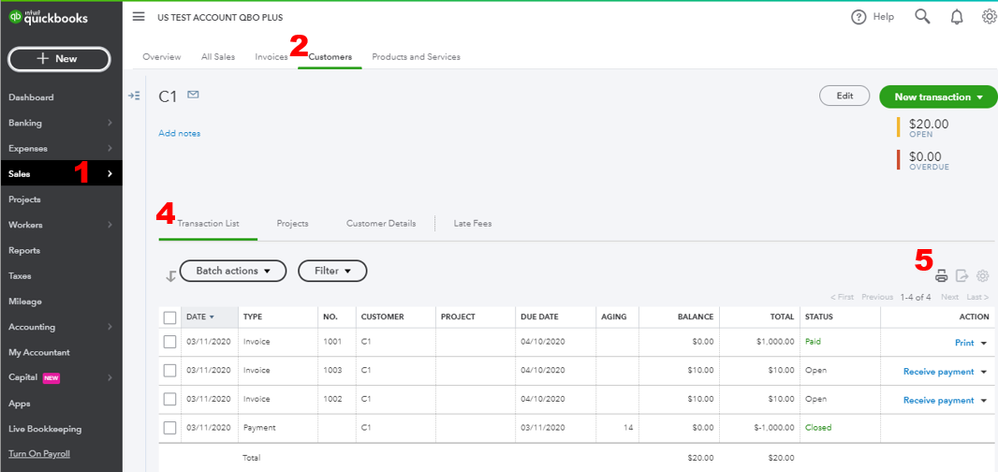
Task: Switch to the All Sales tab
Action: click(x=218, y=57)
